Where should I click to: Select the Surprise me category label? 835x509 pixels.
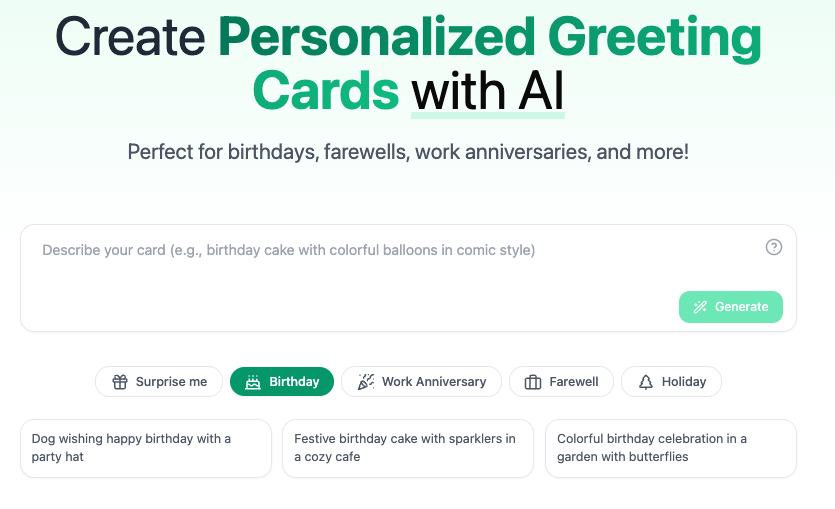tap(171, 381)
